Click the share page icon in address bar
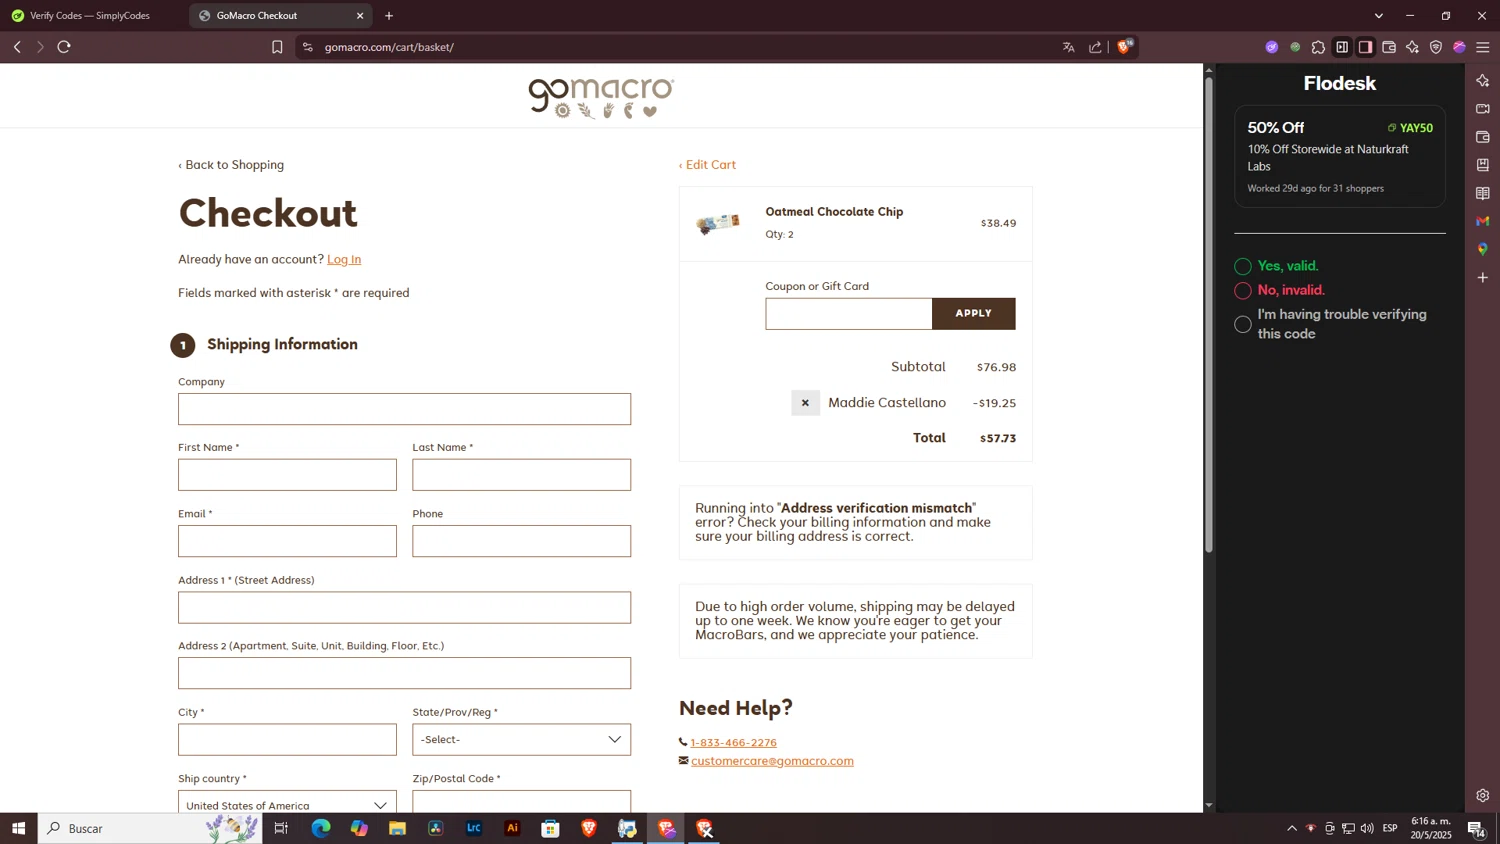Image resolution: width=1500 pixels, height=844 pixels. (1095, 47)
